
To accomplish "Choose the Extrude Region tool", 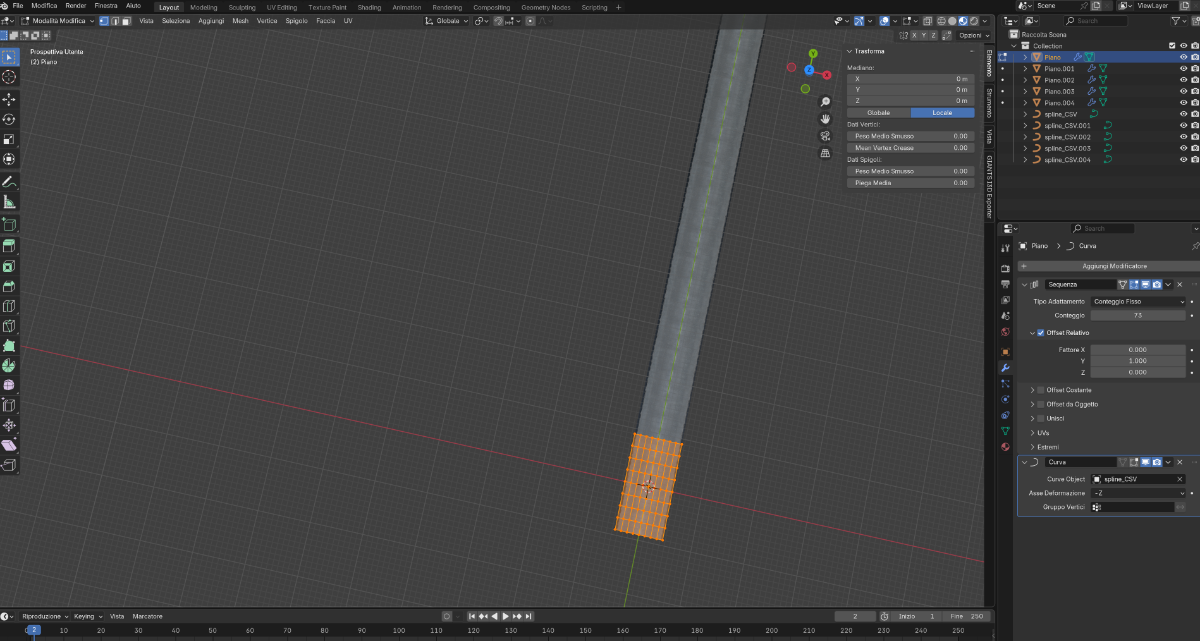I will 9,246.
